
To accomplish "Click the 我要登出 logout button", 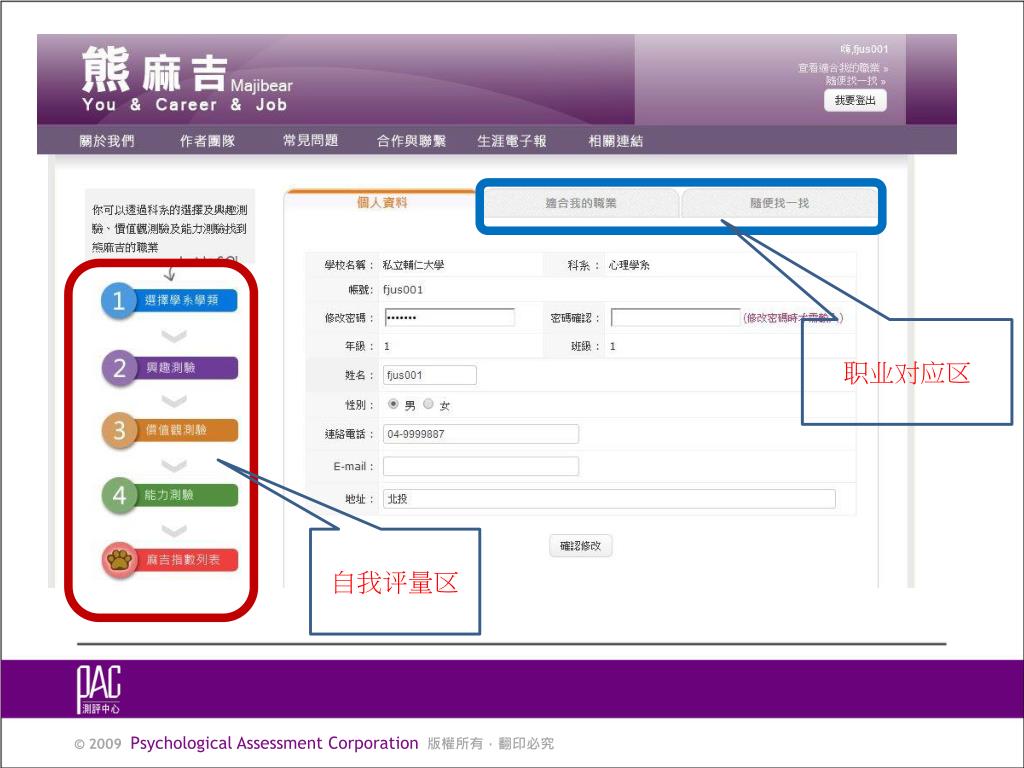I will 855,101.
